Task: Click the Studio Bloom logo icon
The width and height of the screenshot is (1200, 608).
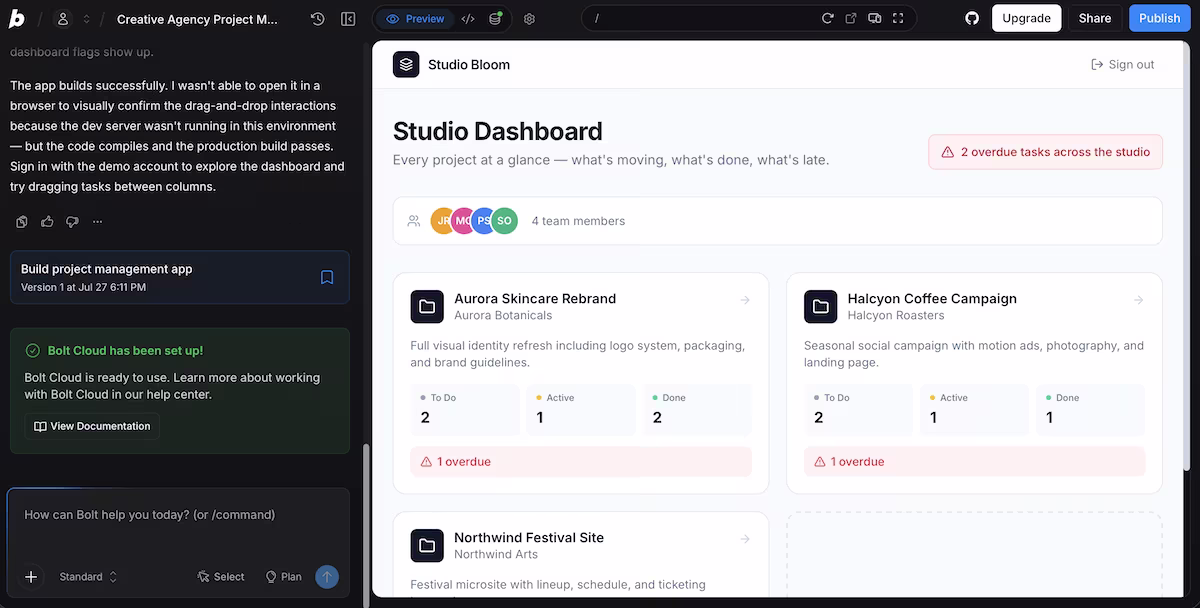Action: point(406,64)
